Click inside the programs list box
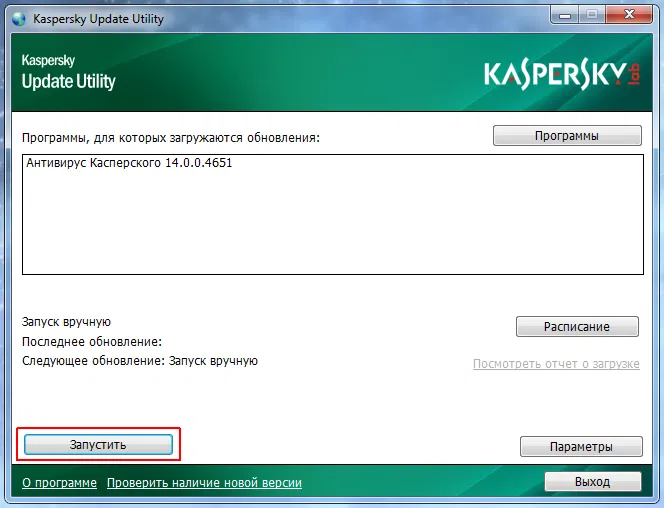The image size is (664, 508). [333, 215]
